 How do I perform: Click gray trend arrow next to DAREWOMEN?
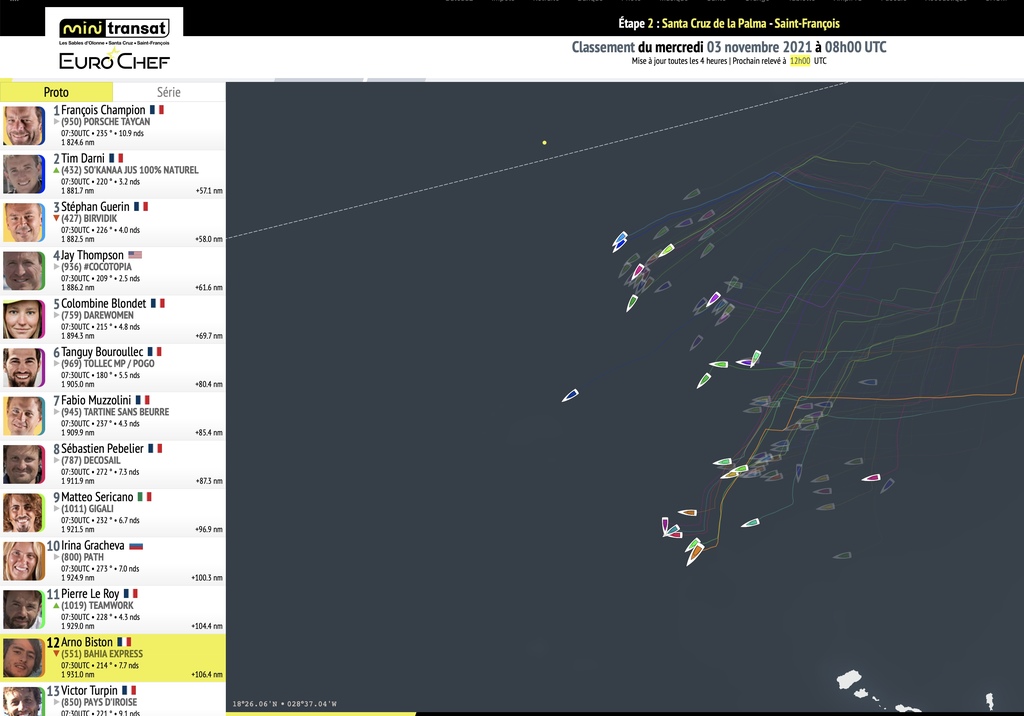pyautogui.click(x=56, y=315)
